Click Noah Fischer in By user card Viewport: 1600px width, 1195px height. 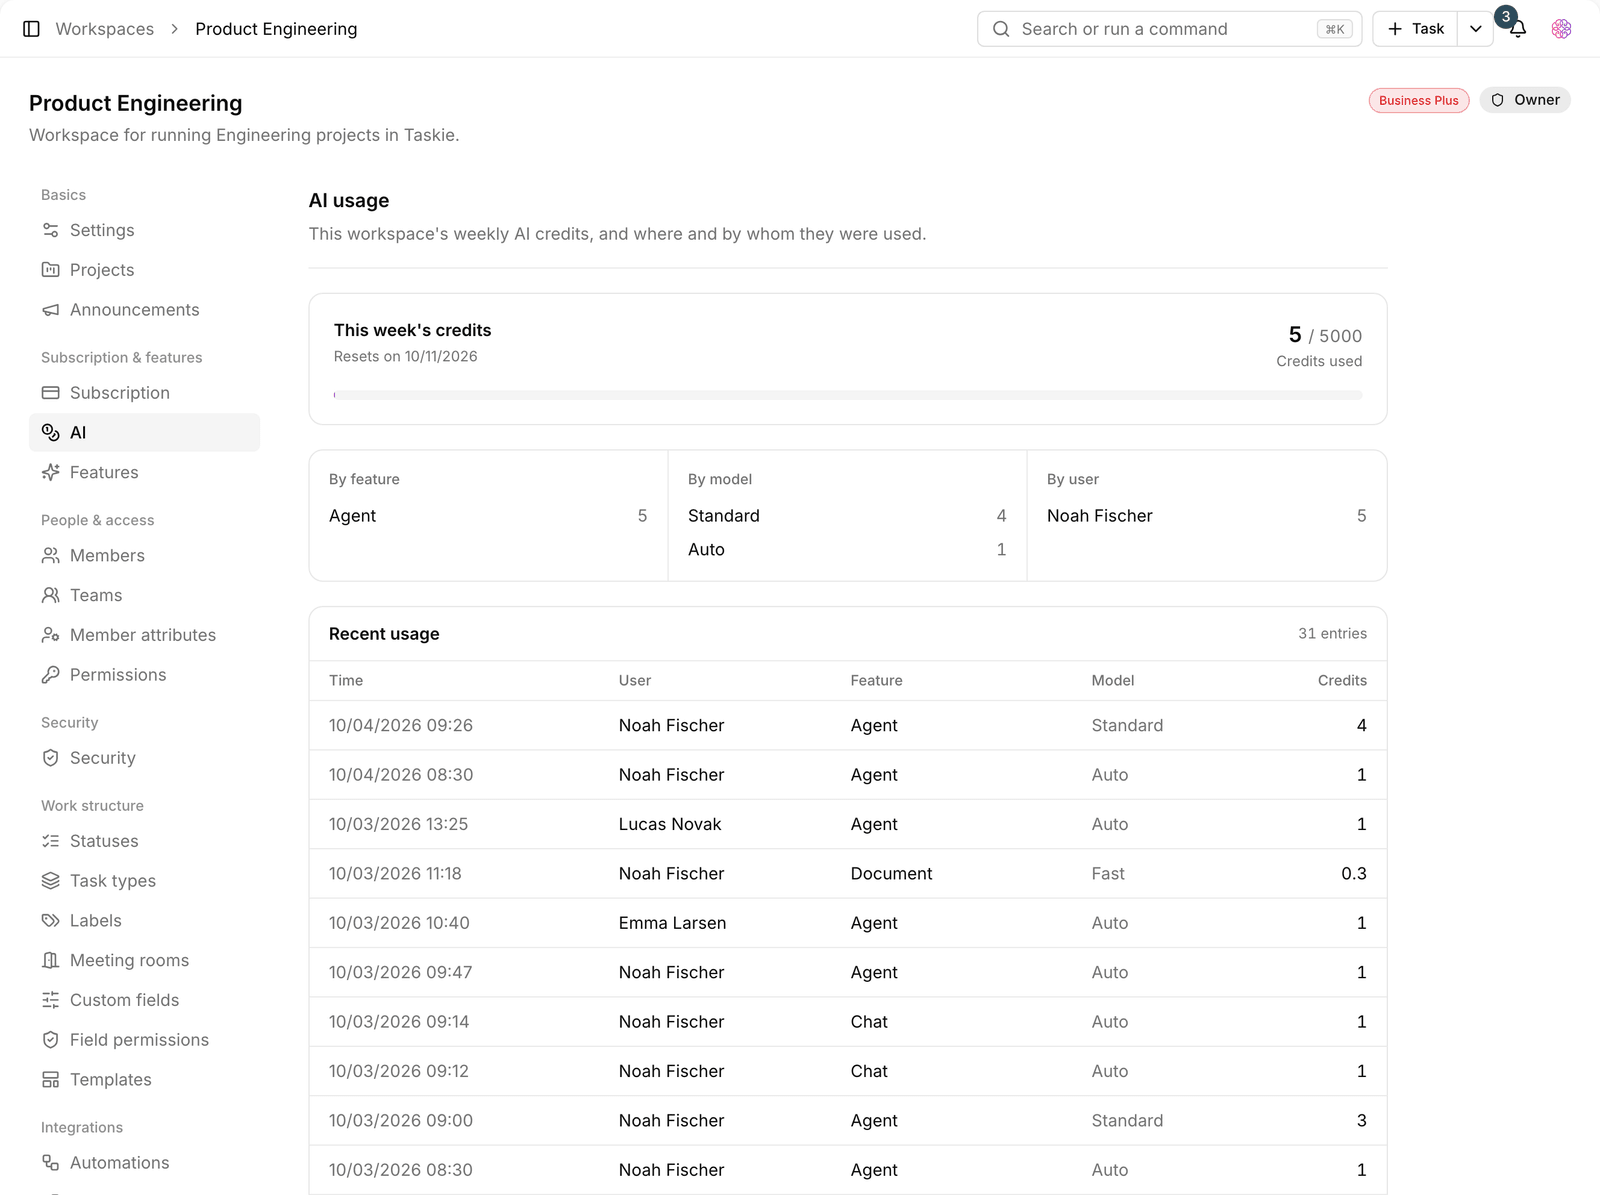pos(1100,516)
